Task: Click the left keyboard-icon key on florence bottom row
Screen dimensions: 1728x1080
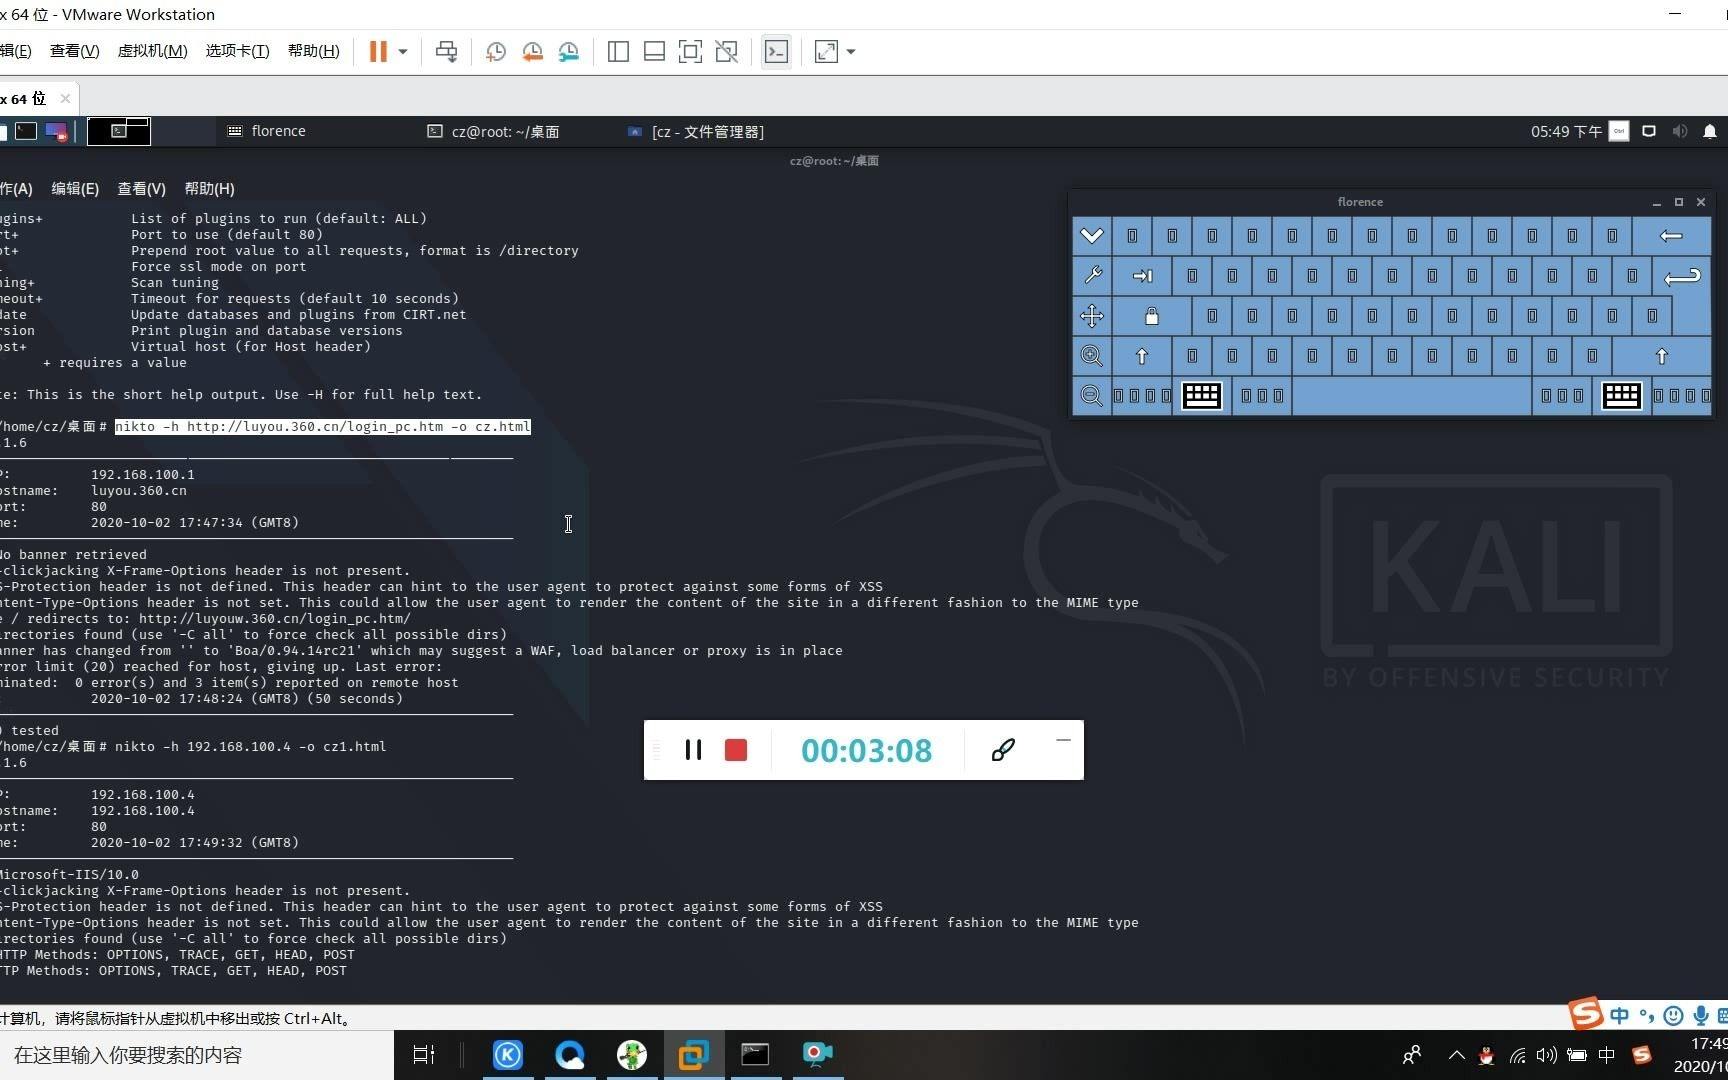Action: [1202, 396]
